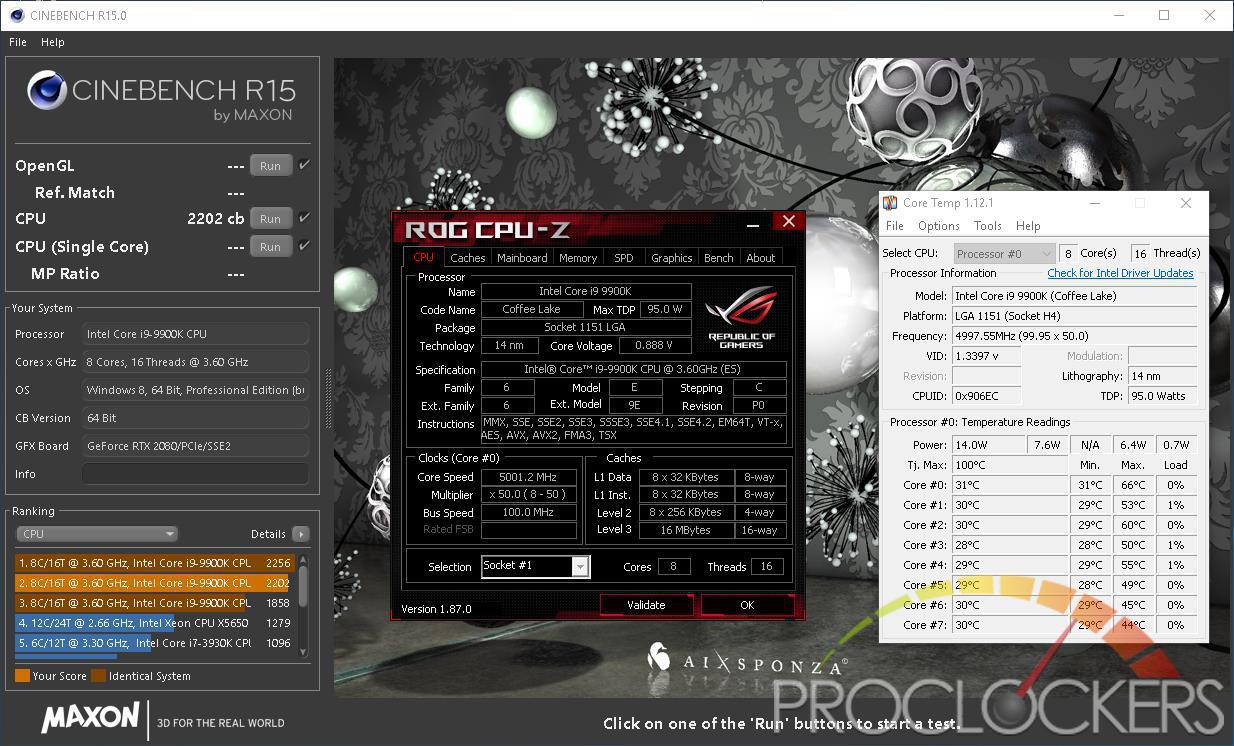The height and width of the screenshot is (746, 1234).
Task: Switch to the SPD tab in CPU-Z
Action: point(624,258)
